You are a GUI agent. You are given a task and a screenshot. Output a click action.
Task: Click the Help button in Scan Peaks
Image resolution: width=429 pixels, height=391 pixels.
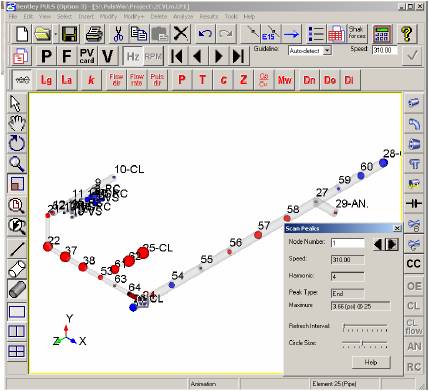point(371,362)
